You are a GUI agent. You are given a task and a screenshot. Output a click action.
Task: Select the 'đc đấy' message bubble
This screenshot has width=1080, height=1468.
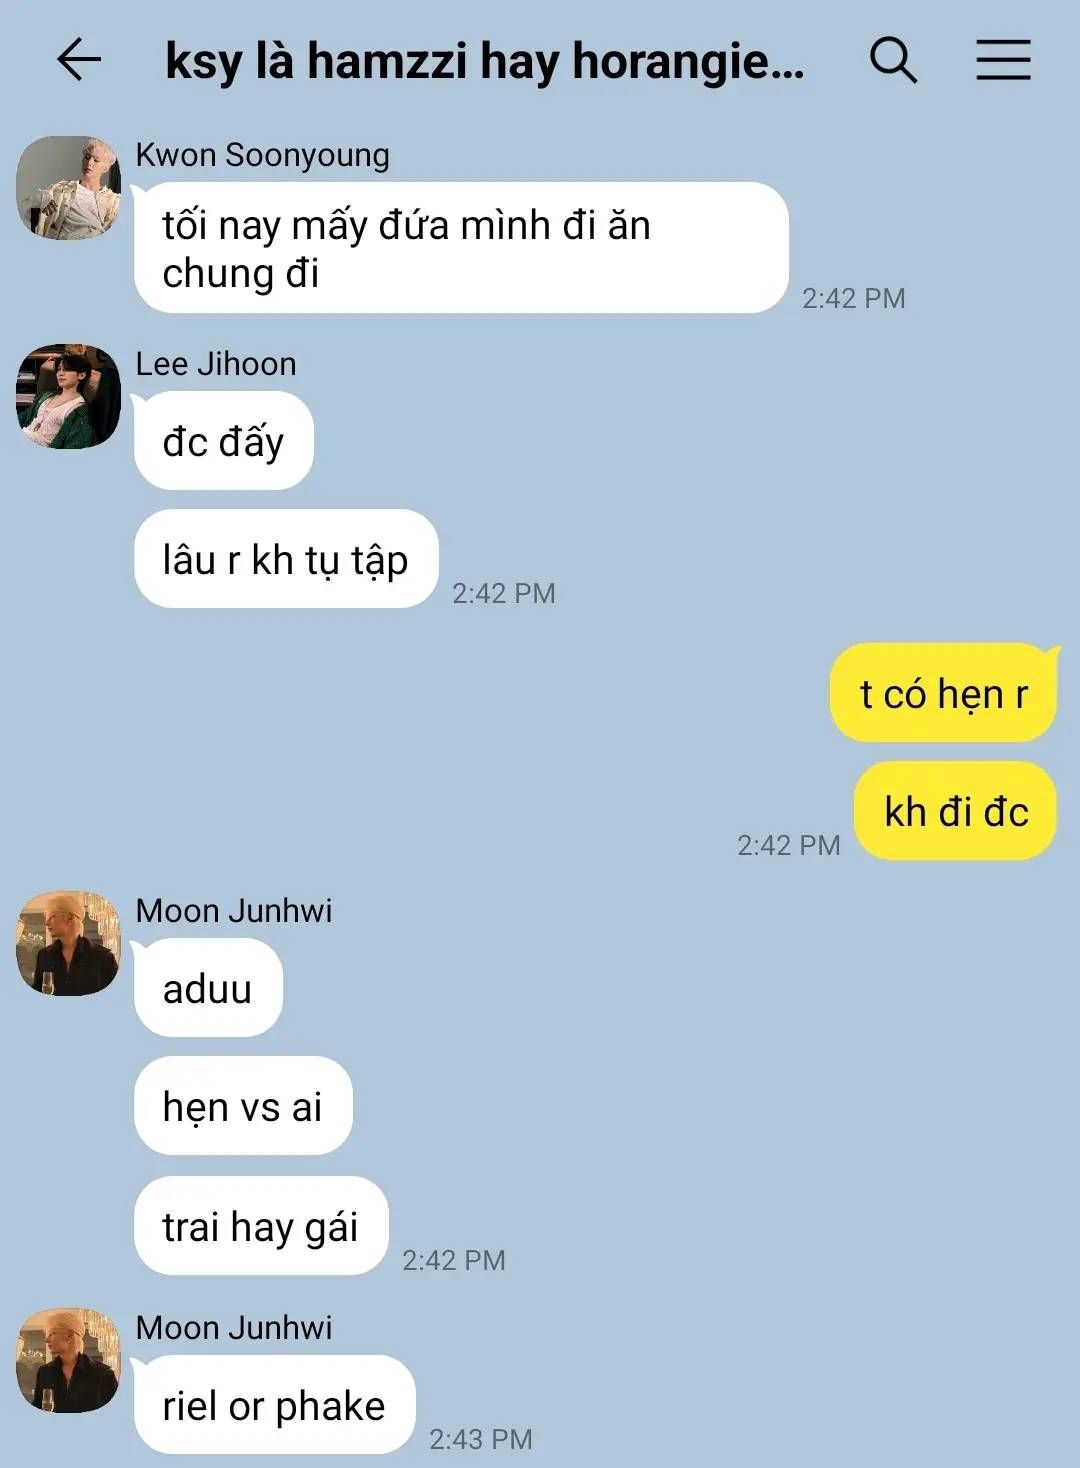[x=224, y=441]
